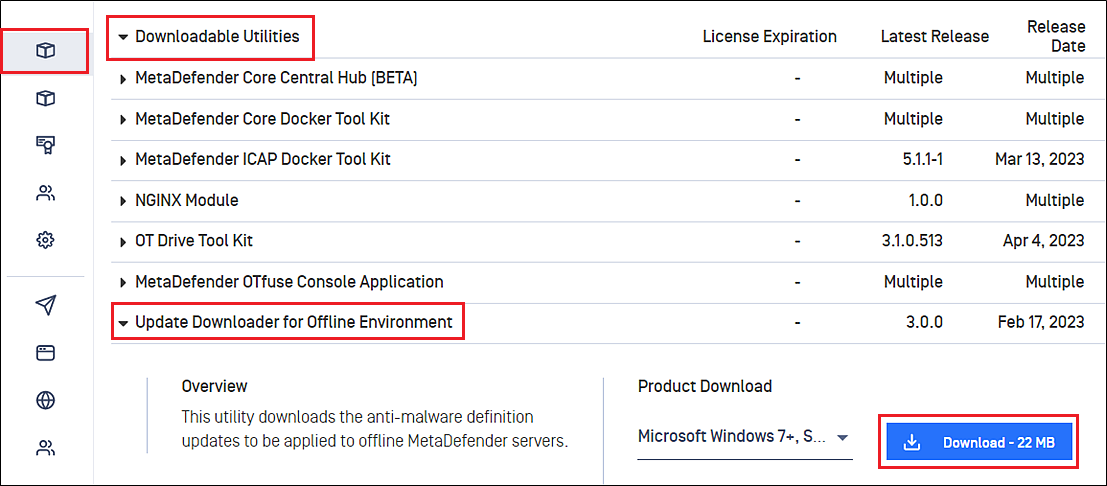Click version 5.1.1-1 in ICAP Docker row
Screen dimensions: 1107x486
click(921, 160)
